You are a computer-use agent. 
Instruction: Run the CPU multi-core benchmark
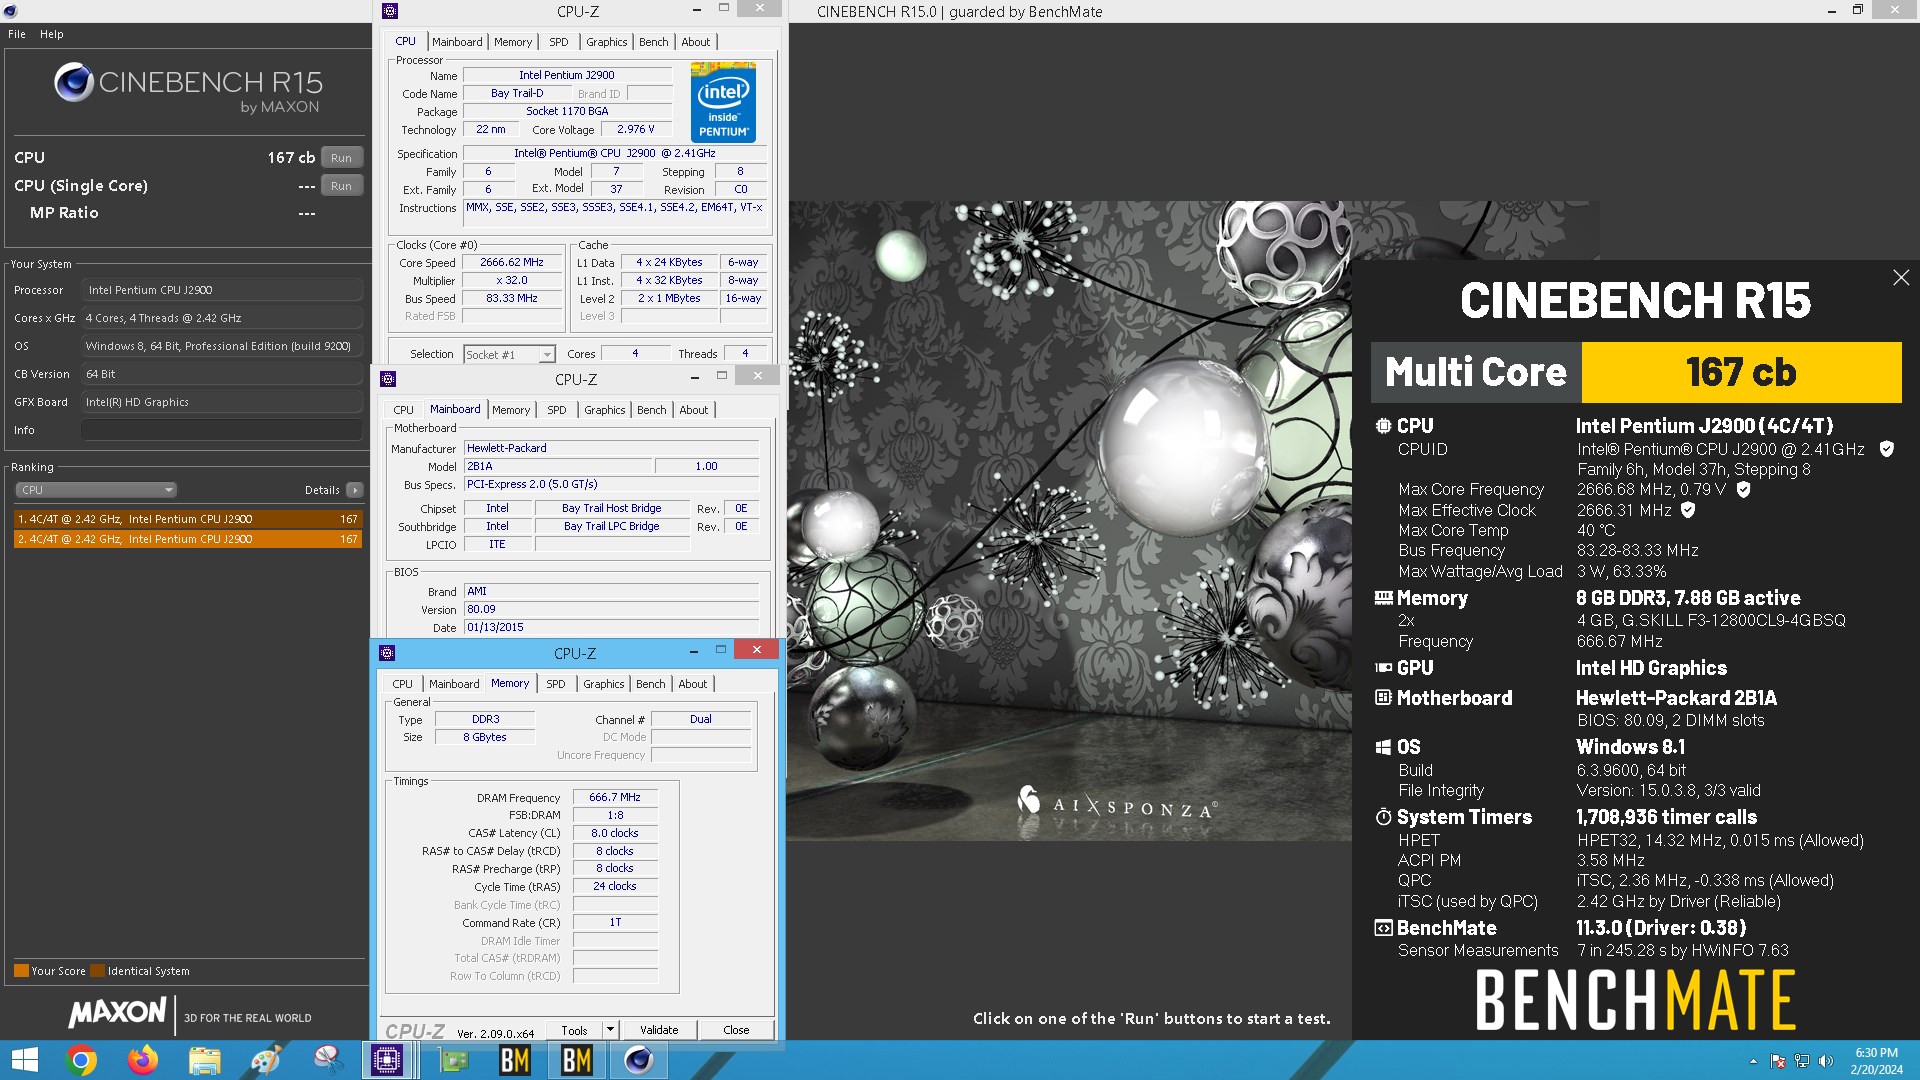341,158
